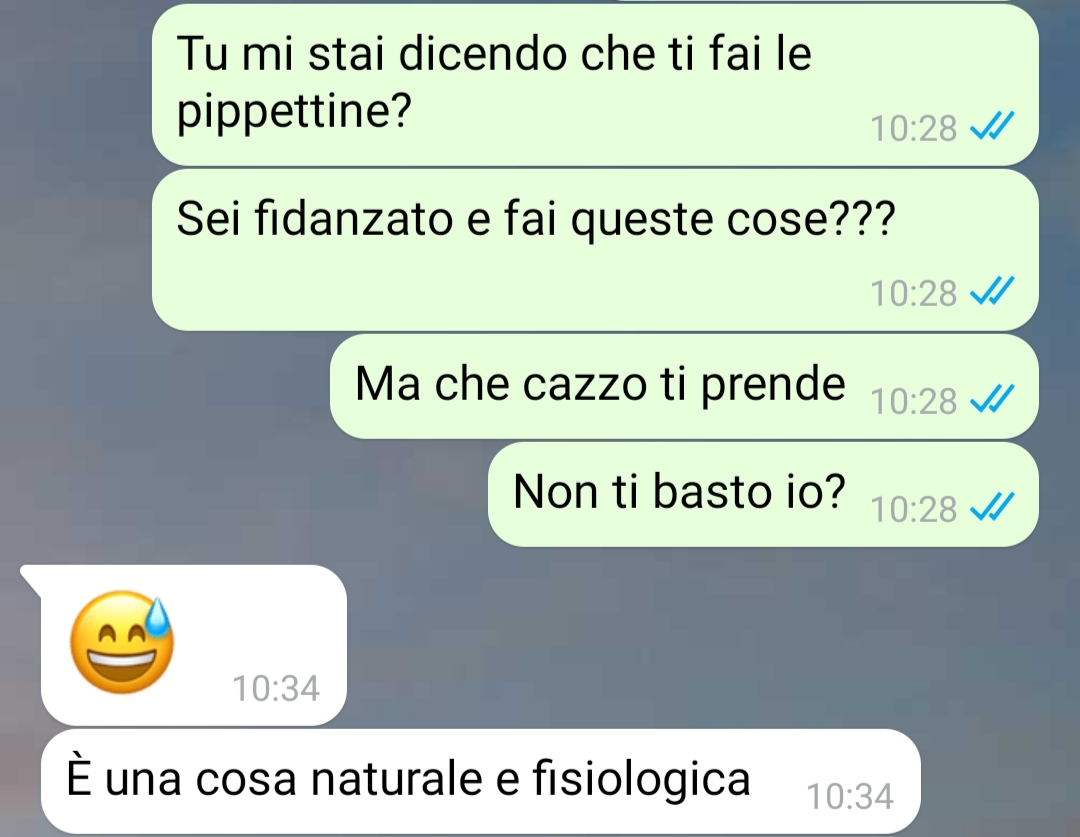This screenshot has width=1080, height=837.
Task: Tap the 10:28 timestamp on the 'pippettine?' message
Action: 913,128
